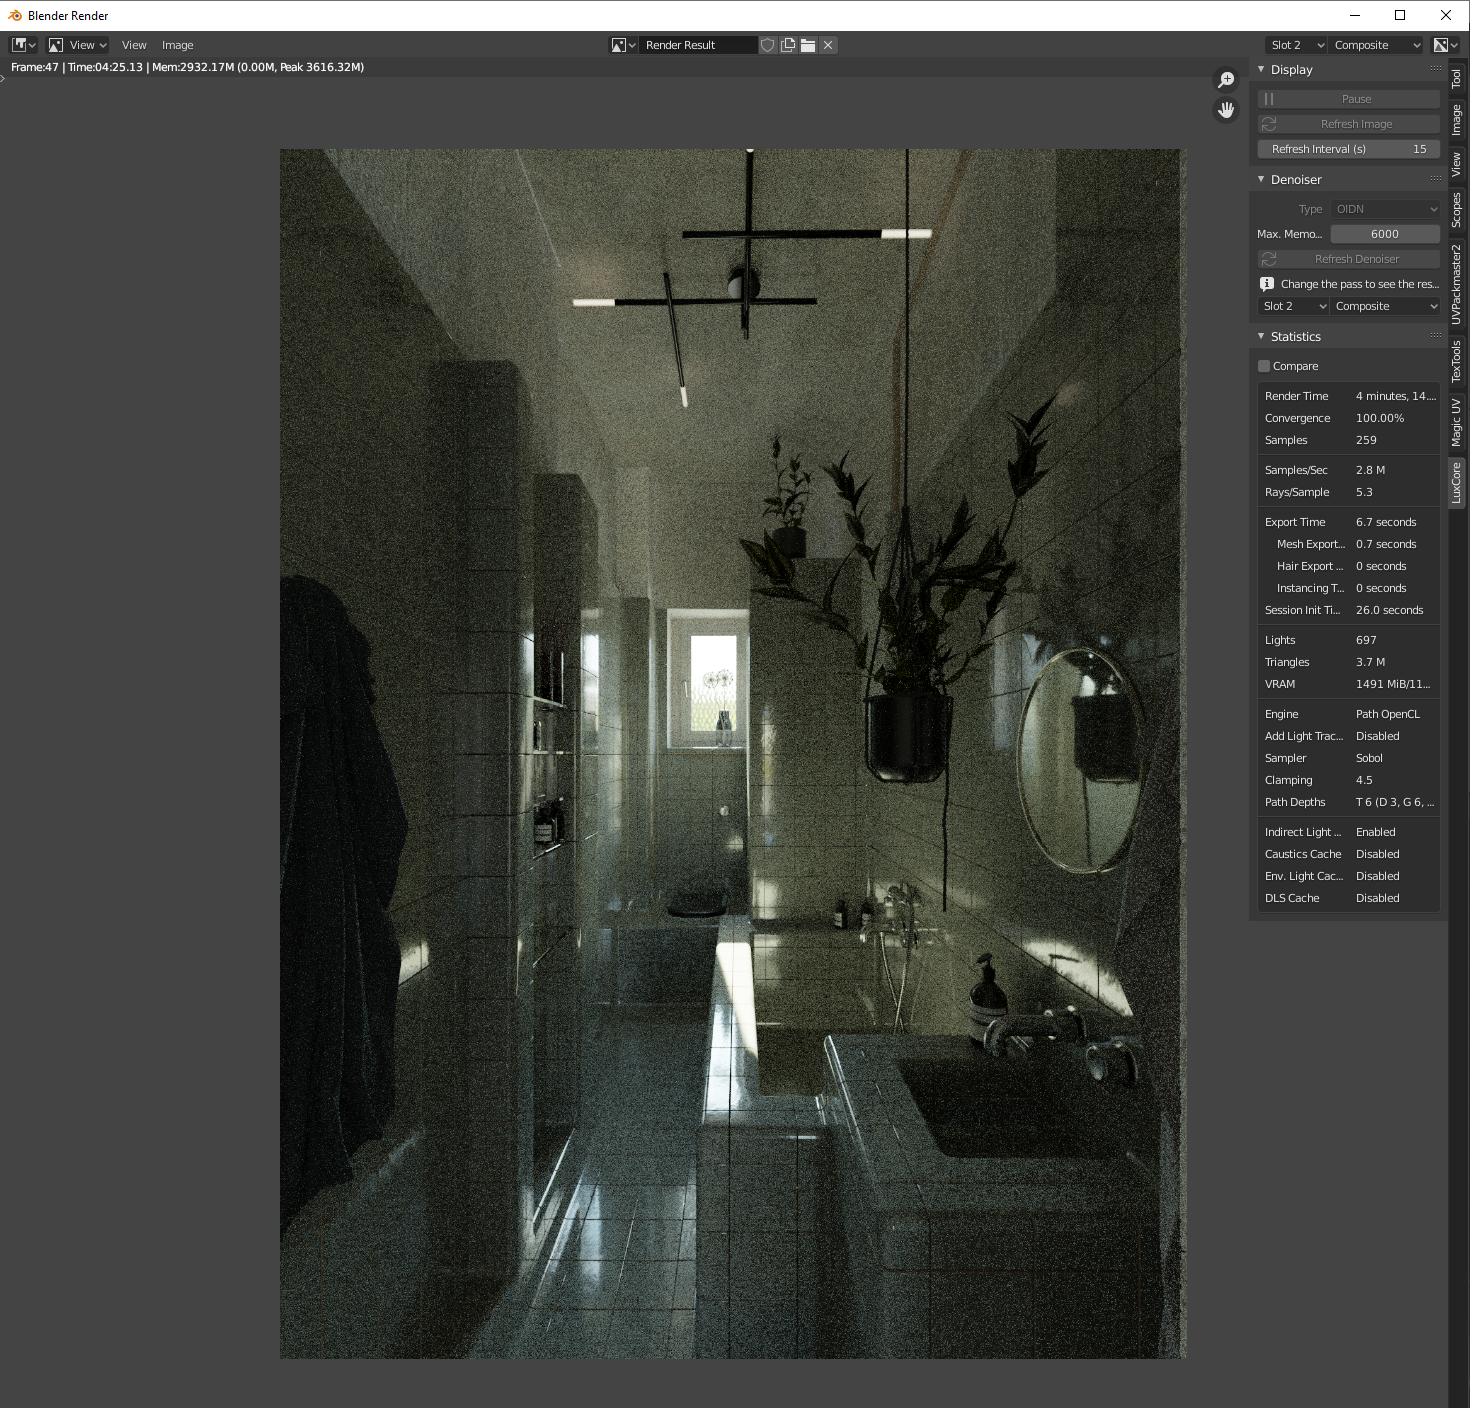This screenshot has height=1408, width=1470.
Task: Open the image browse icon beside Render Result
Action: (623, 45)
